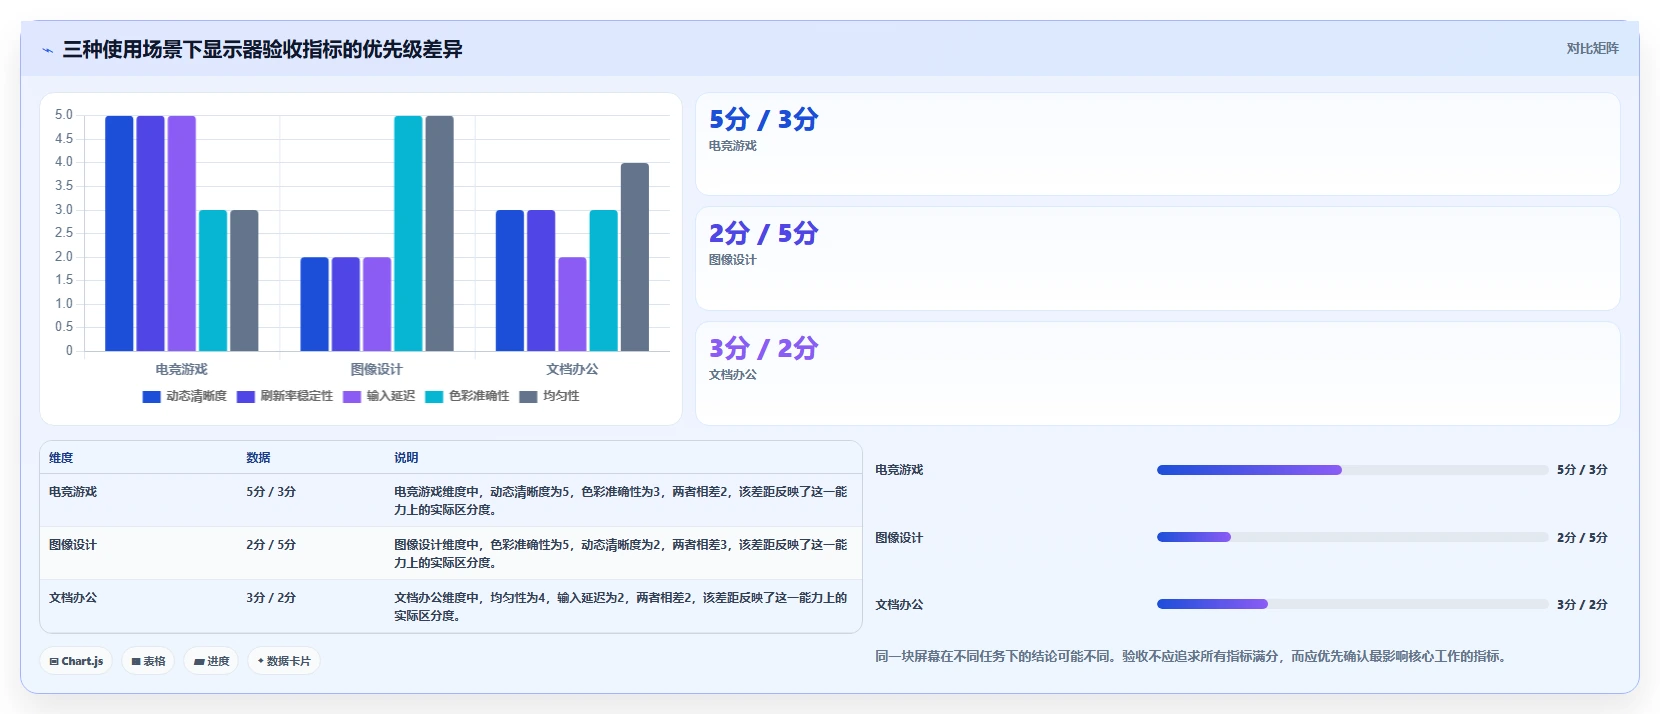Image resolution: width=1660 pixels, height=714 pixels.
Task: Click the 电竞游戏 x-axis label in chart
Action: 181,369
